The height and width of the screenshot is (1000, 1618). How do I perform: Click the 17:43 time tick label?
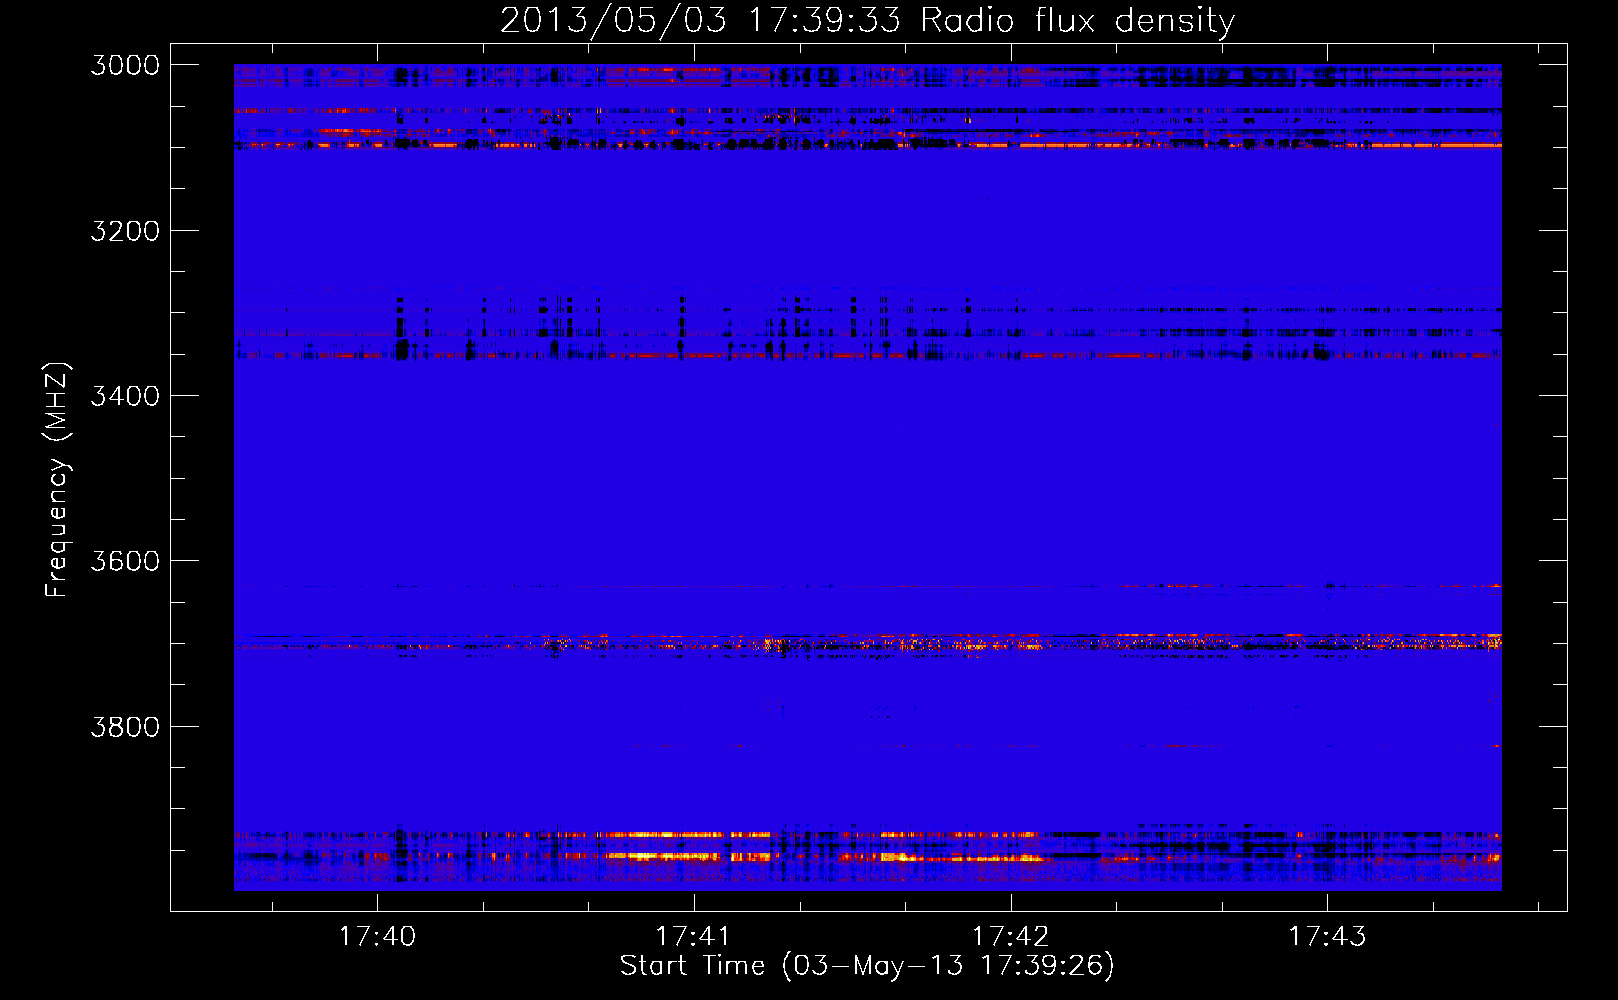1327,937
